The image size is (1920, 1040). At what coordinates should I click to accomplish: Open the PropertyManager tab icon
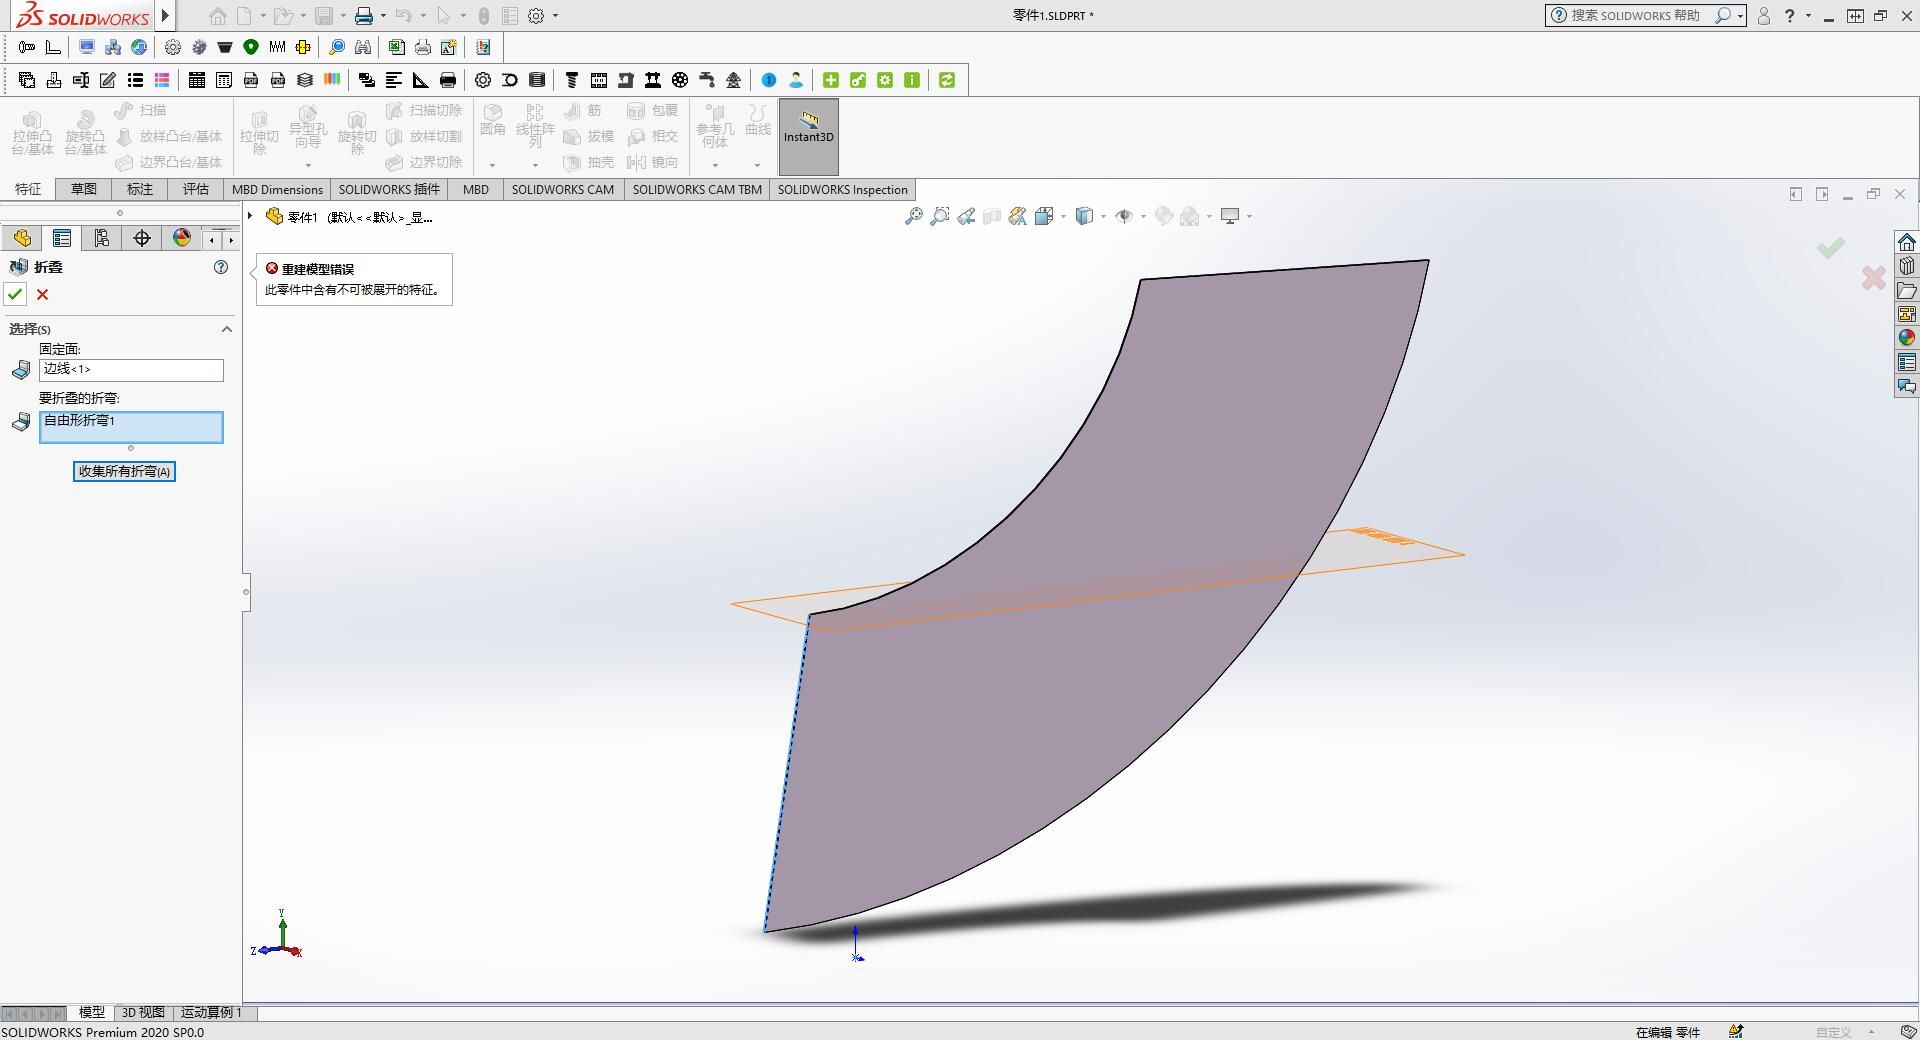62,238
